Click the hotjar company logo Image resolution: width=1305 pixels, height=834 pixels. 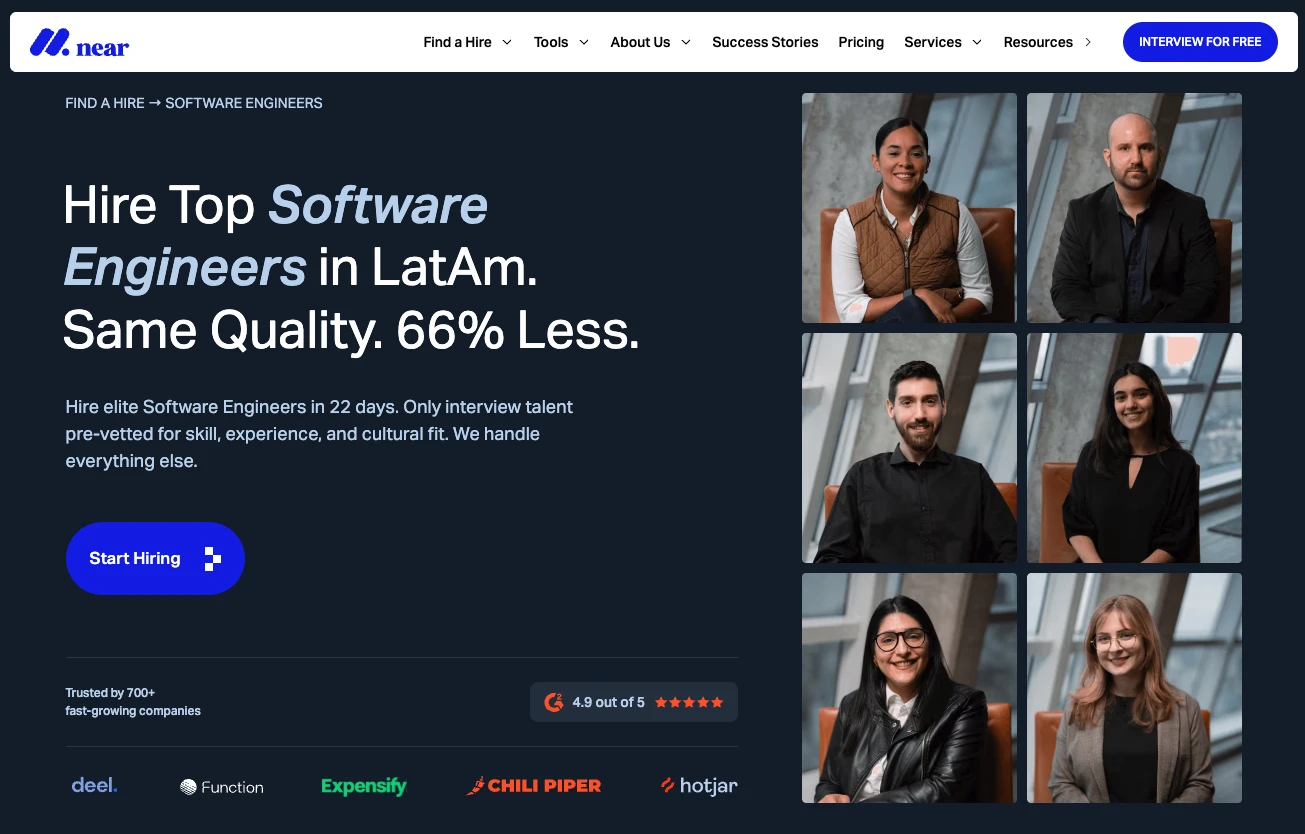(x=699, y=786)
